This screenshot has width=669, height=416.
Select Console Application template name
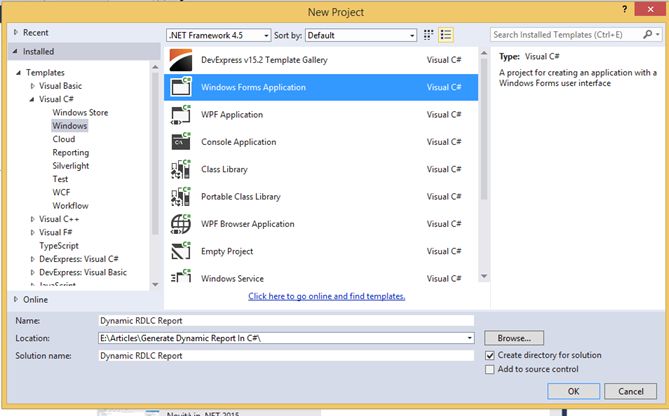(x=239, y=142)
